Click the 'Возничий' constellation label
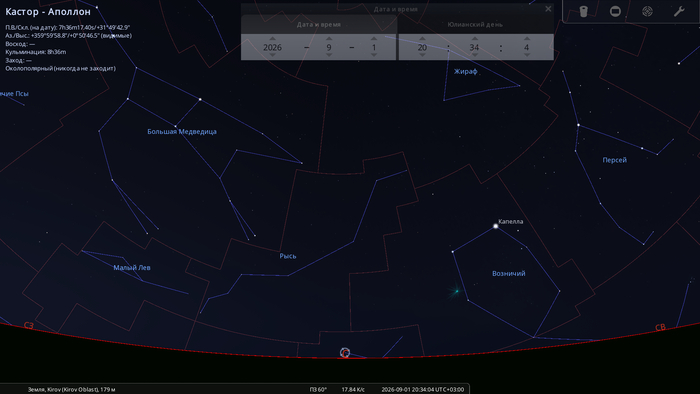 tap(508, 274)
